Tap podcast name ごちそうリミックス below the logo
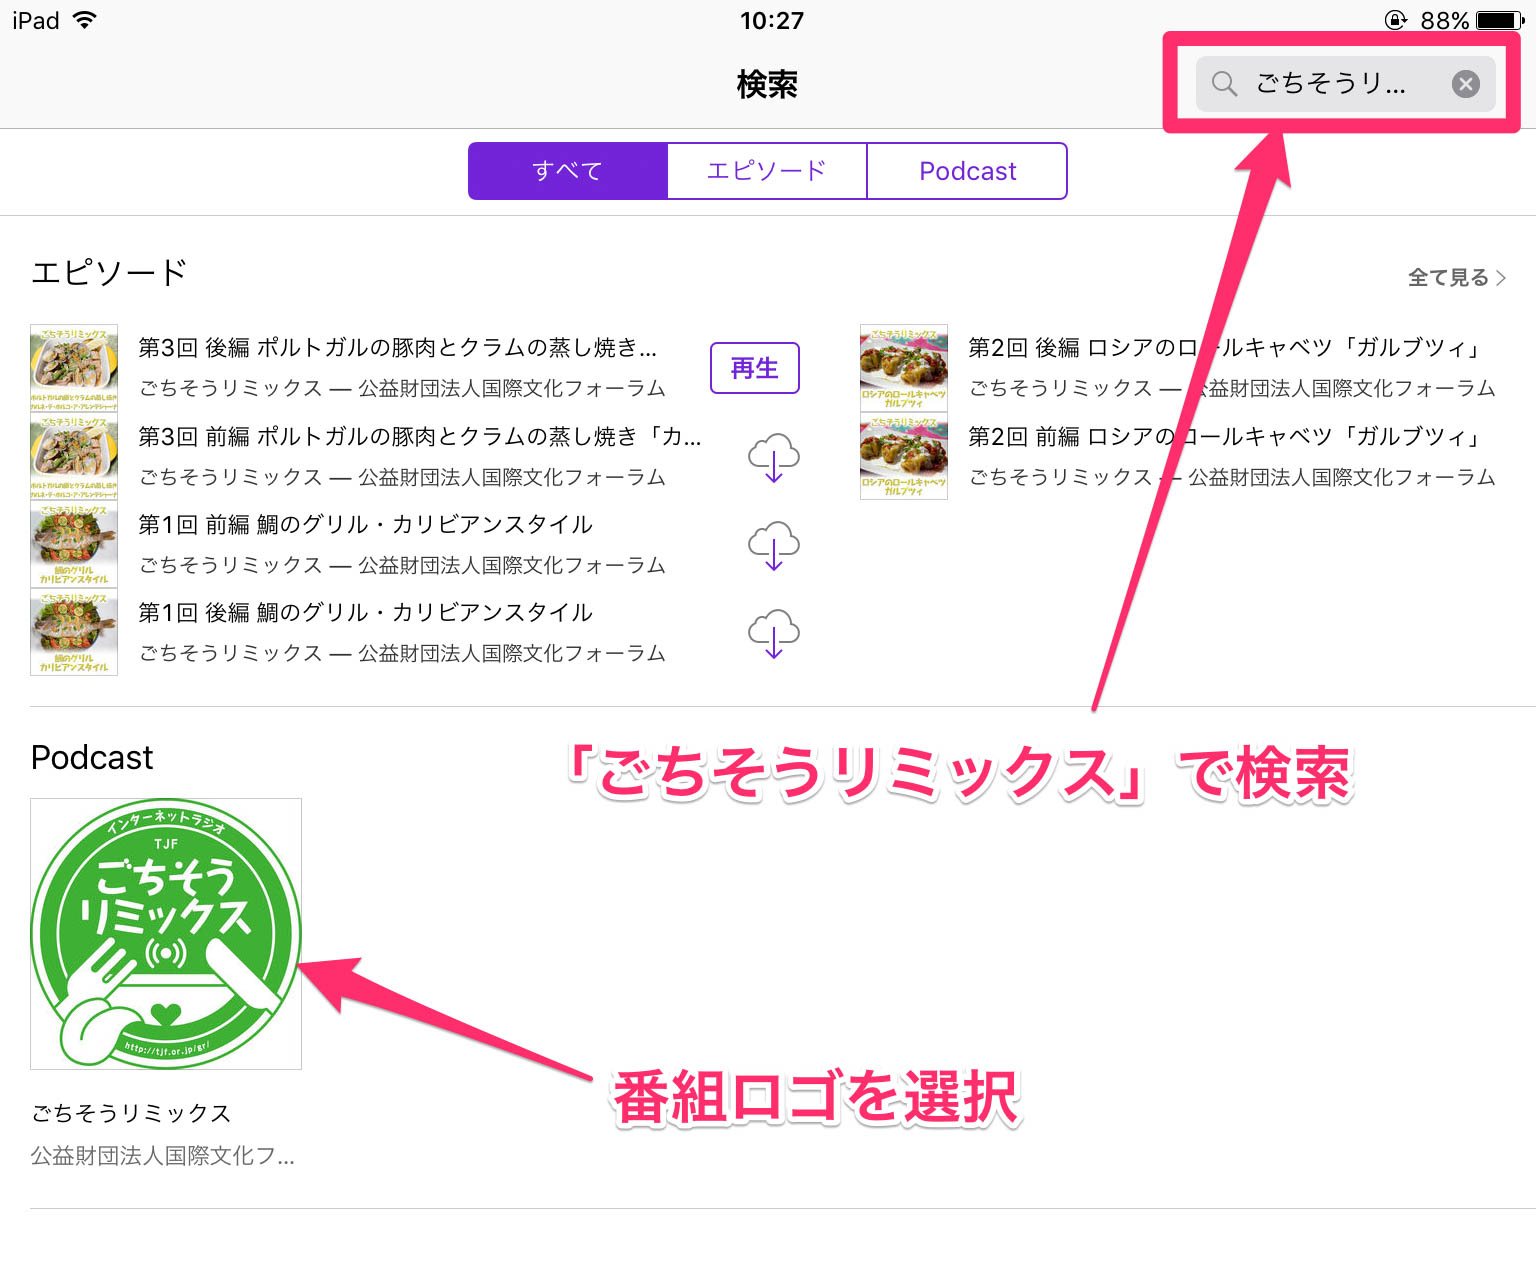The width and height of the screenshot is (1536, 1268). tap(131, 1113)
